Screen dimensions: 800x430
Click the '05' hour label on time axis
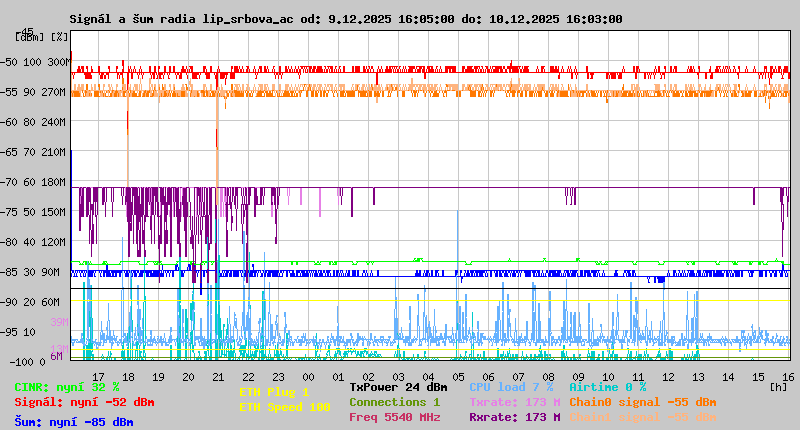[x=458, y=377]
